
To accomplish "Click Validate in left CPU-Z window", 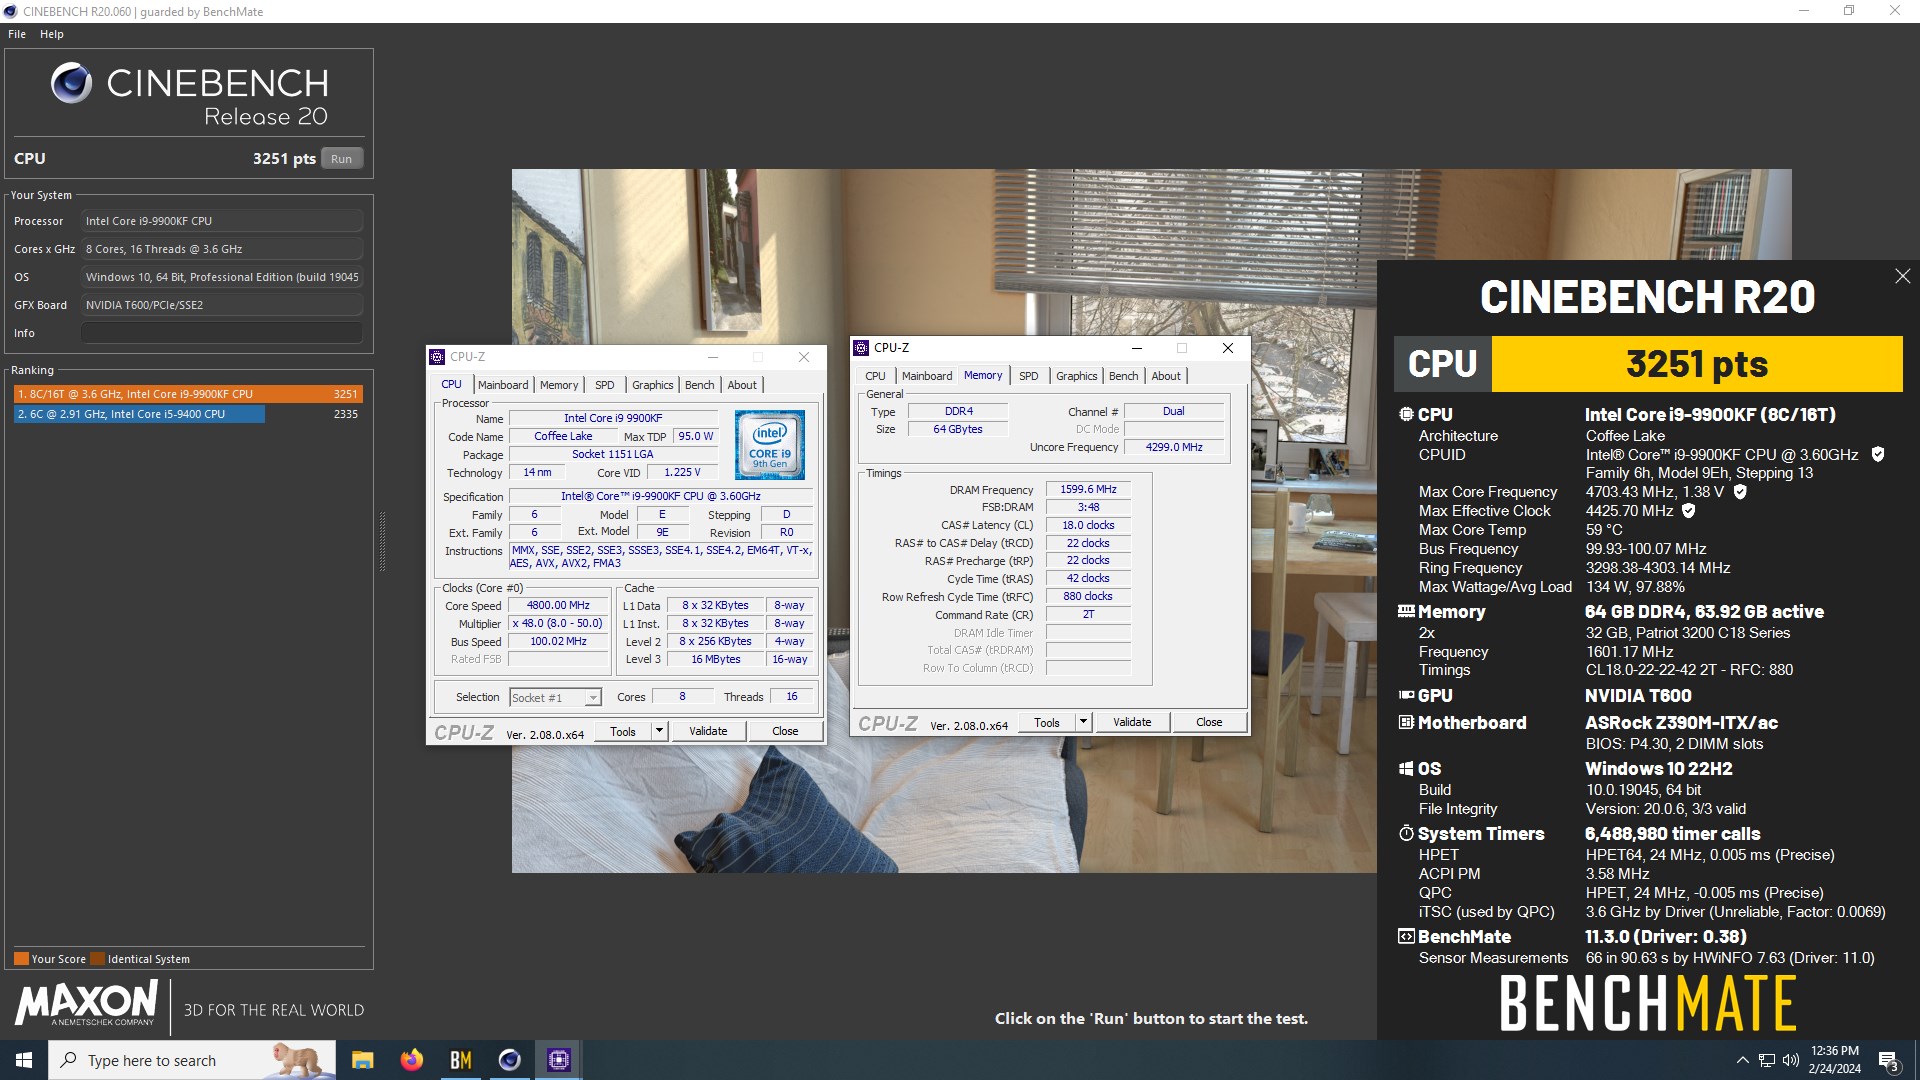I will 708,731.
